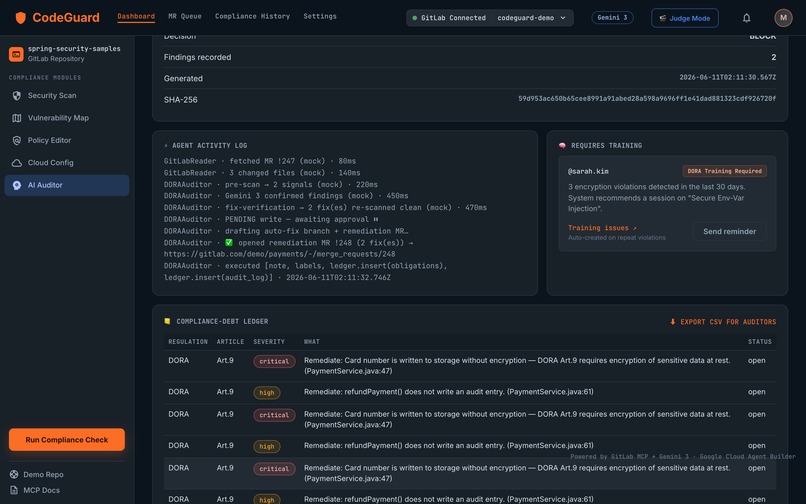This screenshot has height=504, width=806.
Task: Click the Cloud Config cloud icon
Action: (x=17, y=163)
